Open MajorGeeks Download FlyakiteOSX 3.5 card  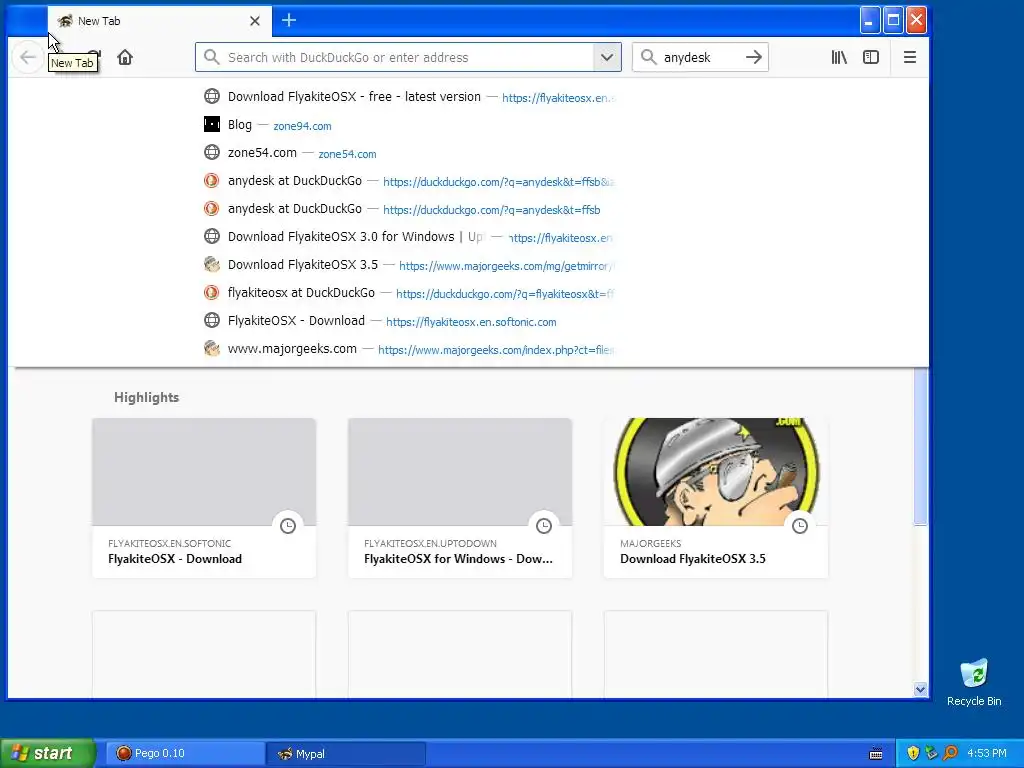[716, 498]
